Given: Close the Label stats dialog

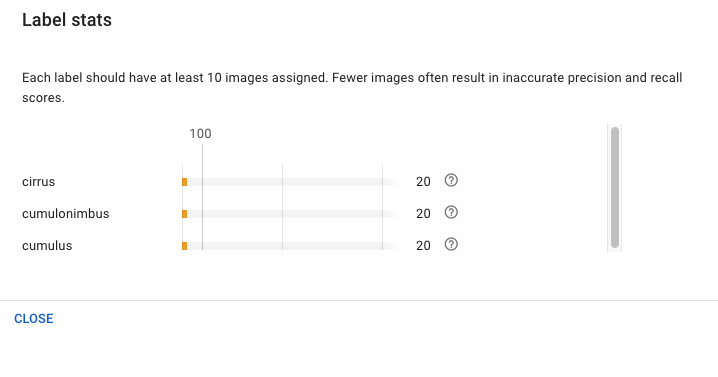Looking at the screenshot, I should 34,319.
